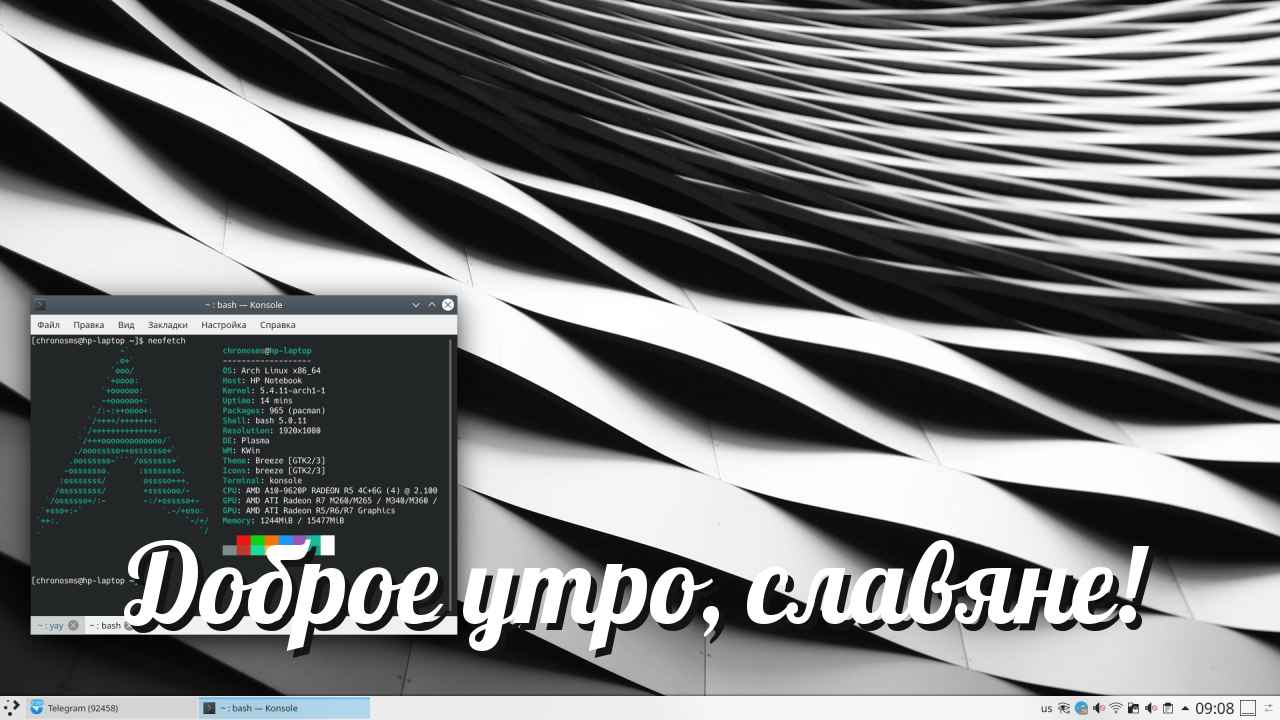Close the bash tab in Konsole
This screenshot has width=1280, height=720.
pos(129,625)
